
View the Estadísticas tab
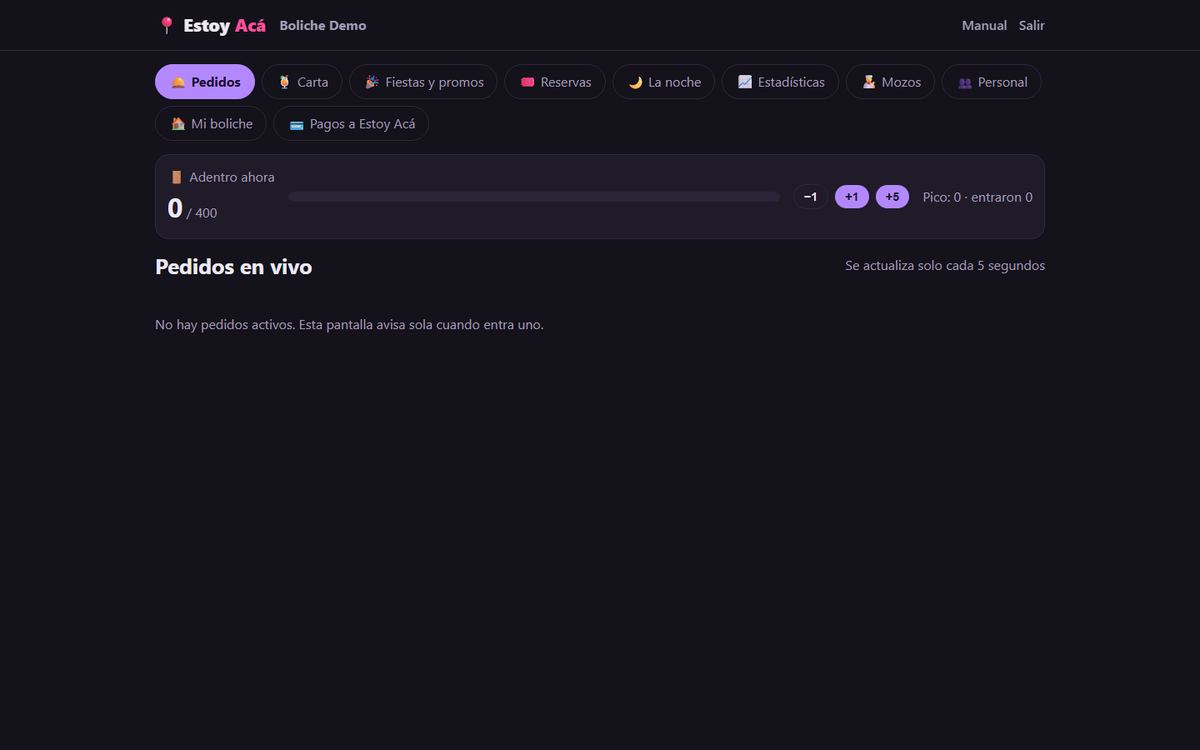[x=780, y=82]
